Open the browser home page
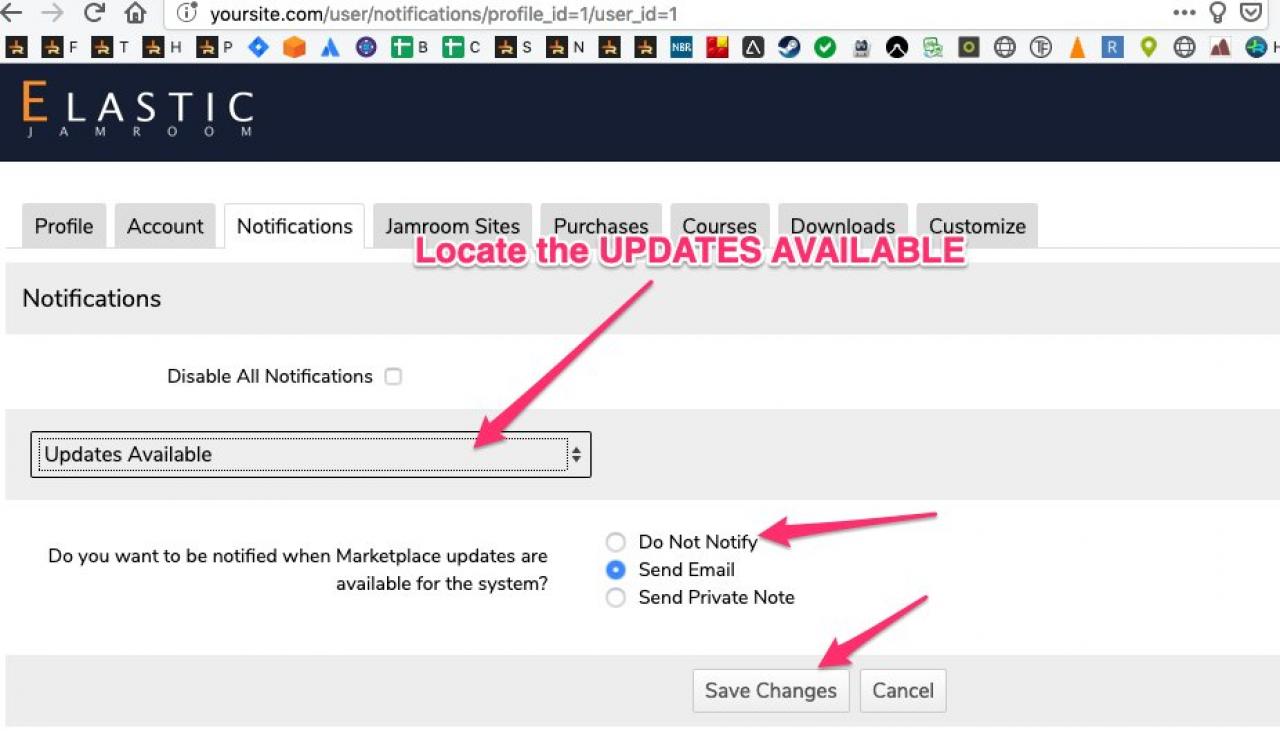The width and height of the screenshot is (1280, 735). 135,14
